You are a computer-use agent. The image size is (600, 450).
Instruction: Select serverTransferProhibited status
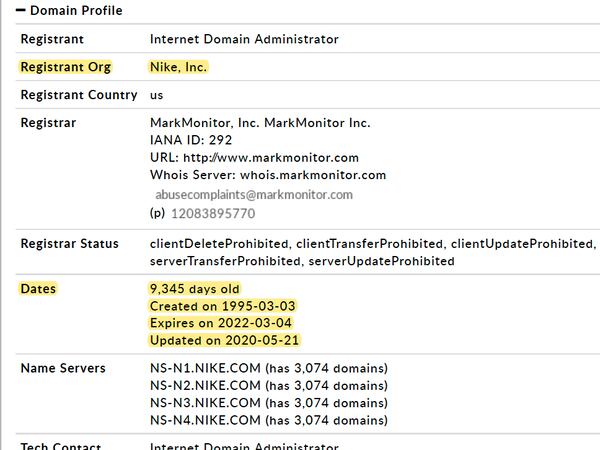click(225, 261)
